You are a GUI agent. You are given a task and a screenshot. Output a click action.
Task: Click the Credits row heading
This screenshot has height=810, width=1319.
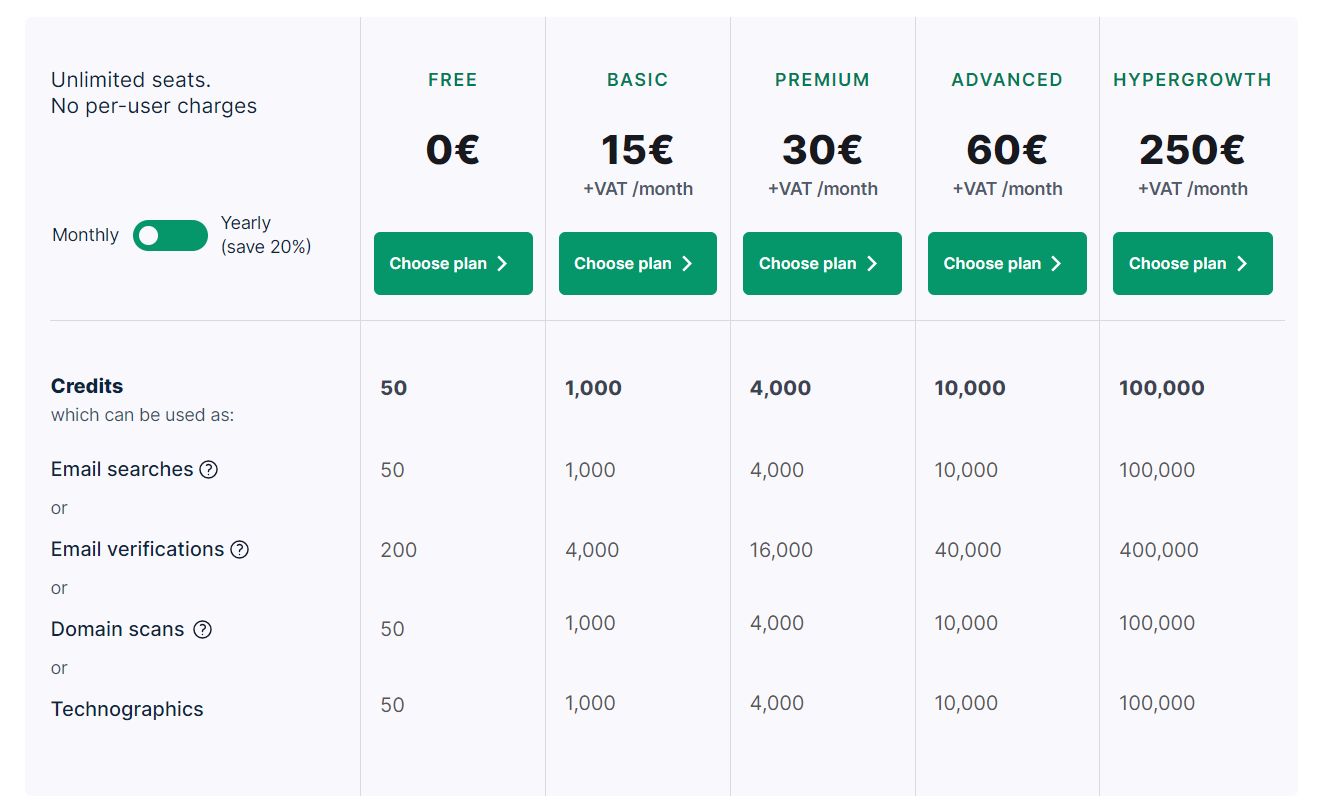point(87,387)
